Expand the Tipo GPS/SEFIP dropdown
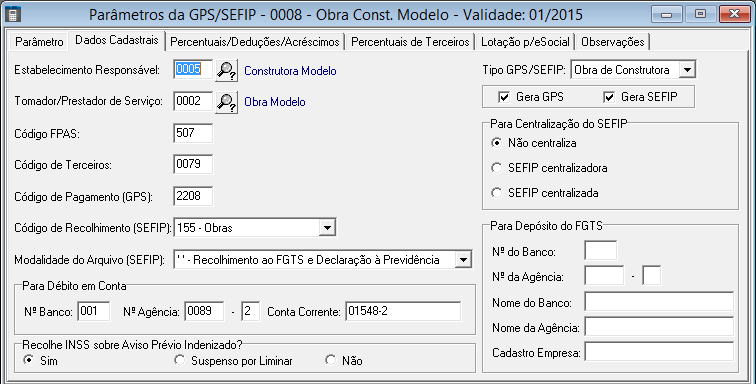The width and height of the screenshot is (756, 384). click(687, 70)
